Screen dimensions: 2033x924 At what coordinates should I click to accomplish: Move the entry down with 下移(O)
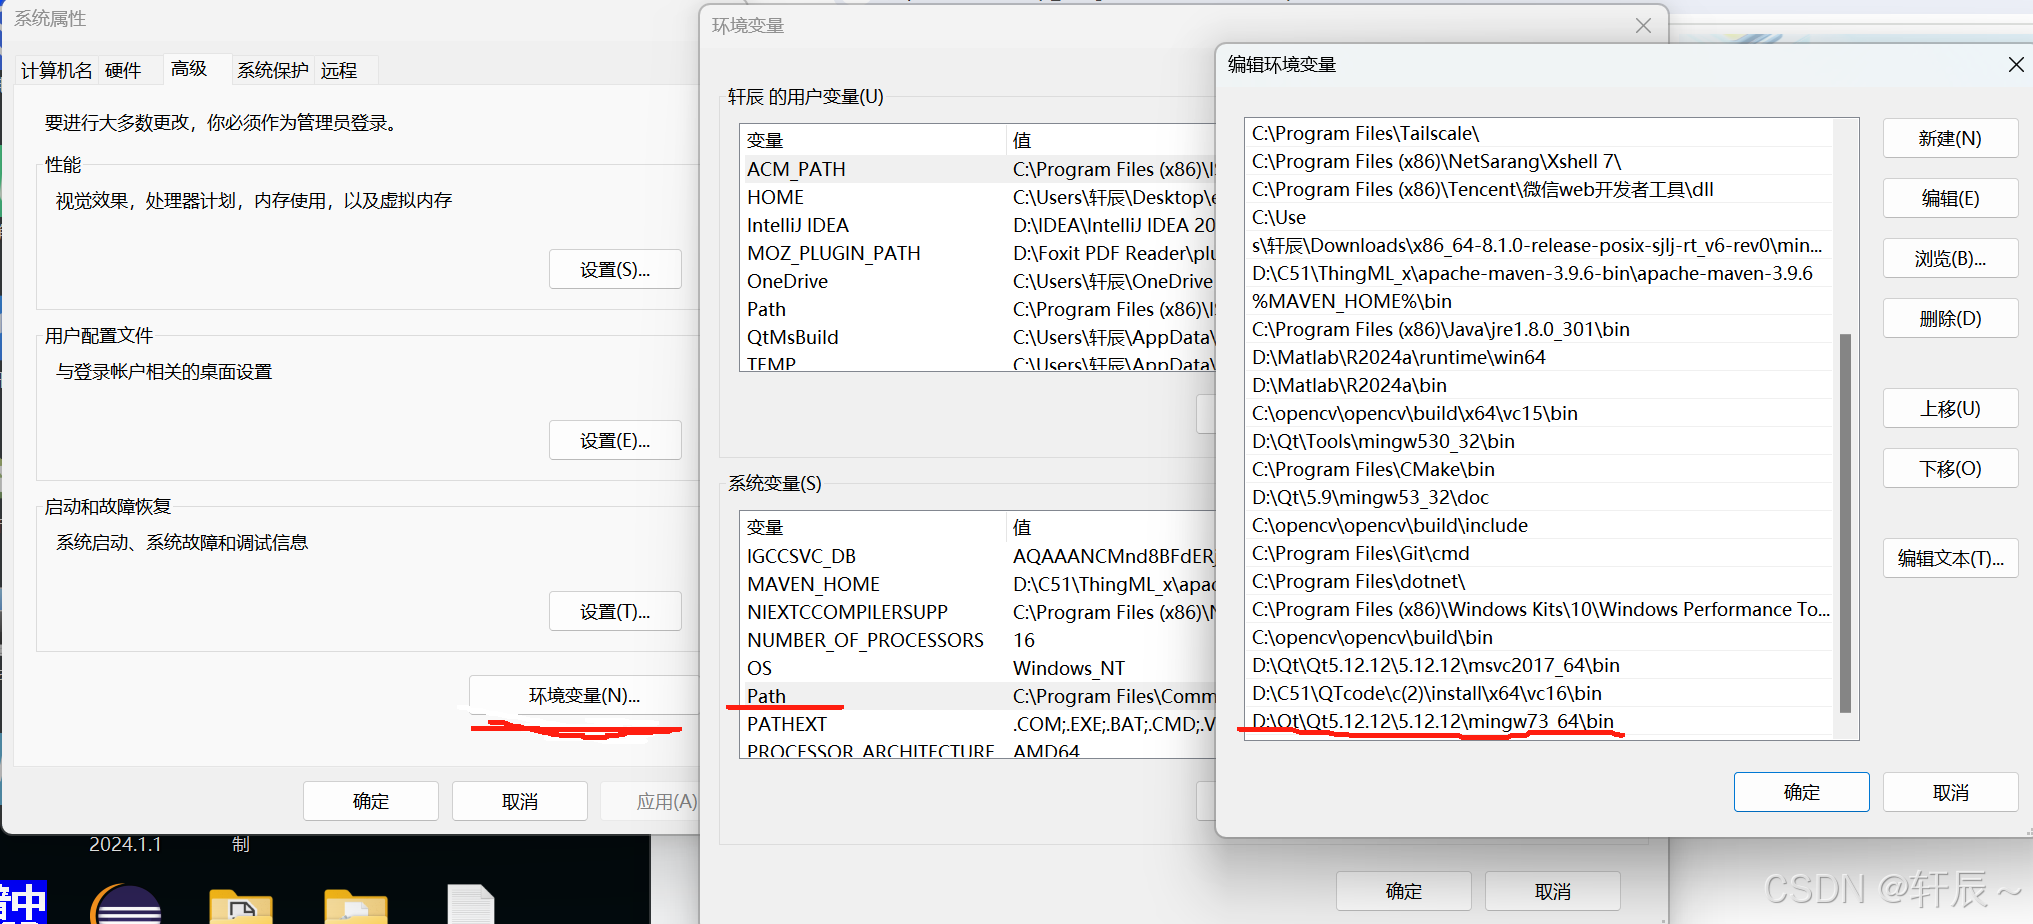[1950, 468]
